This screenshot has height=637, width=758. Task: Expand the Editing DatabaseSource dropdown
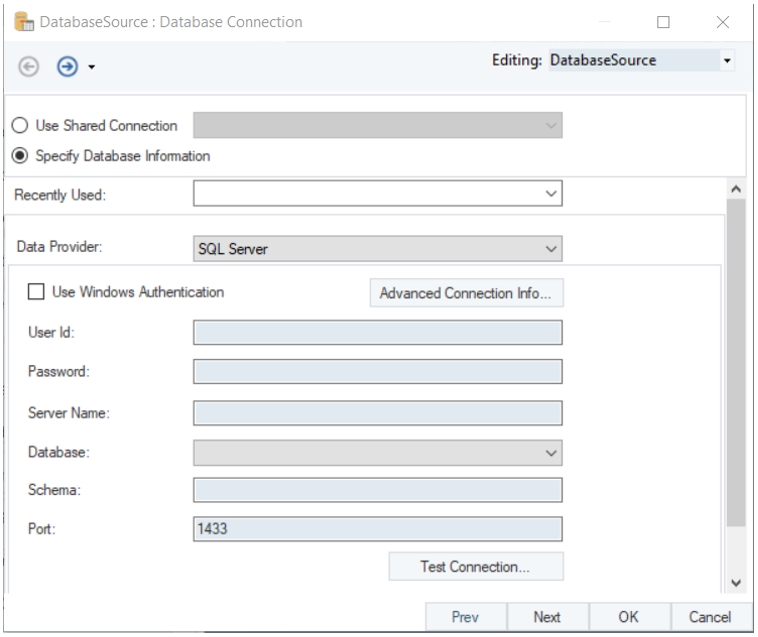pyautogui.click(x=727, y=62)
